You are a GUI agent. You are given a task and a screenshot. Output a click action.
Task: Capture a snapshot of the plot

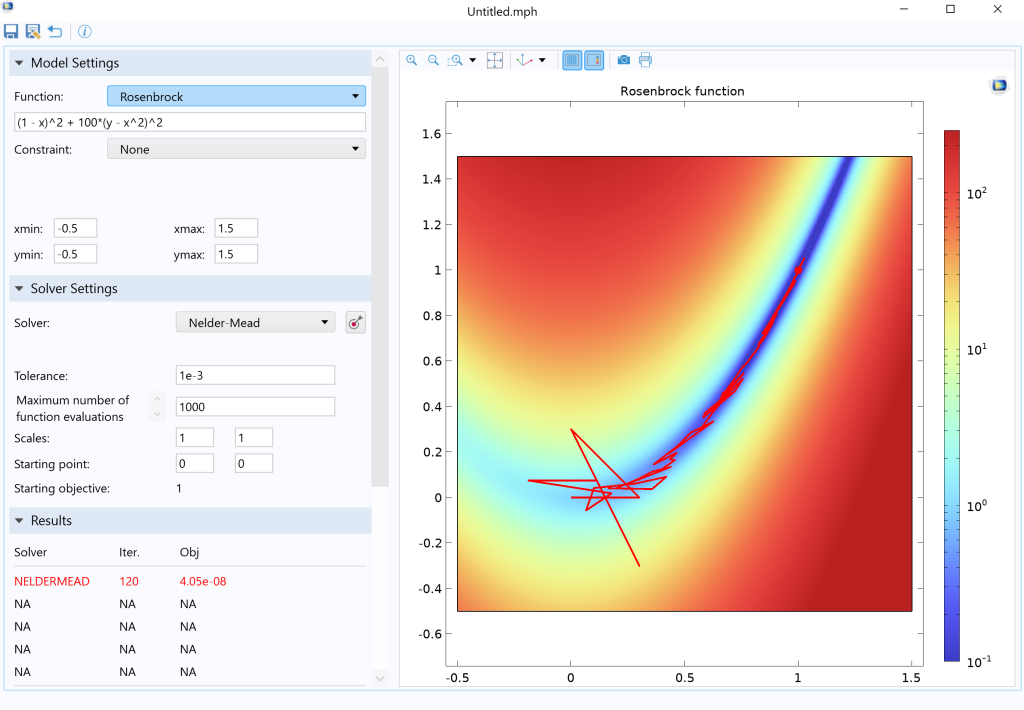pyautogui.click(x=623, y=60)
